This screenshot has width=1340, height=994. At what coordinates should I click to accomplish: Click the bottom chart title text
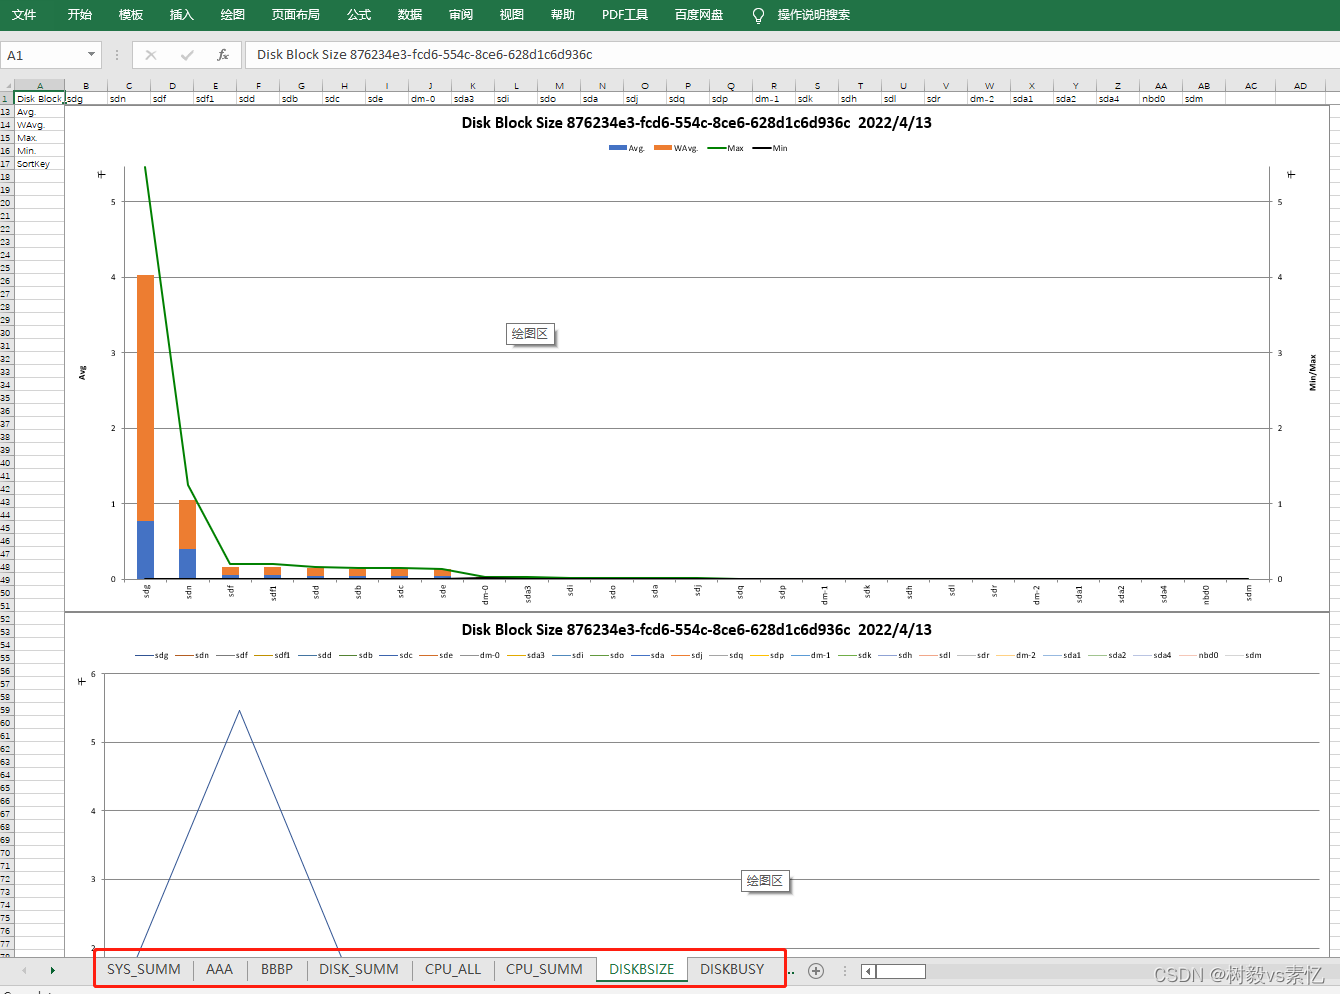tap(696, 630)
